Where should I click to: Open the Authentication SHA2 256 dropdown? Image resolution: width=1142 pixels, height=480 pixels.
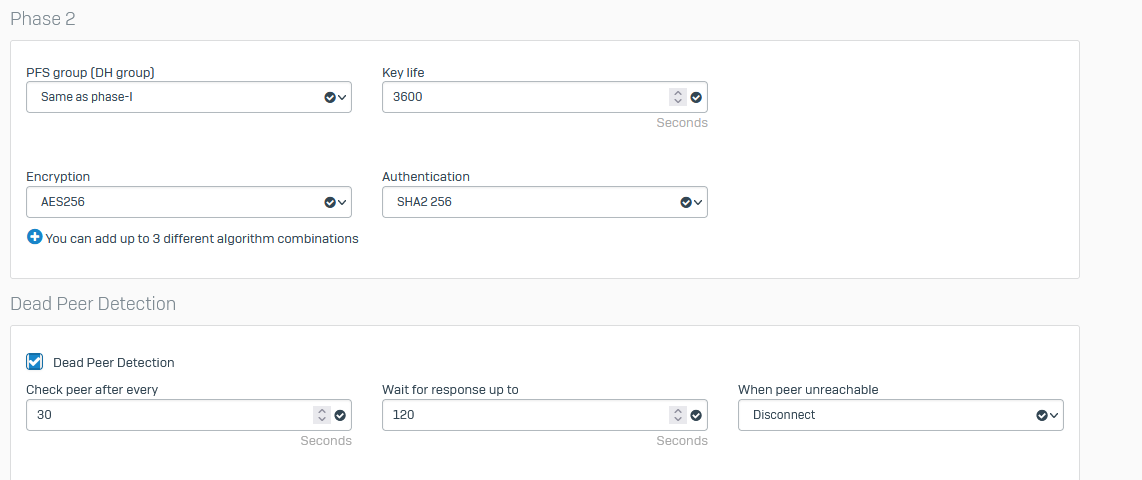[x=545, y=202]
